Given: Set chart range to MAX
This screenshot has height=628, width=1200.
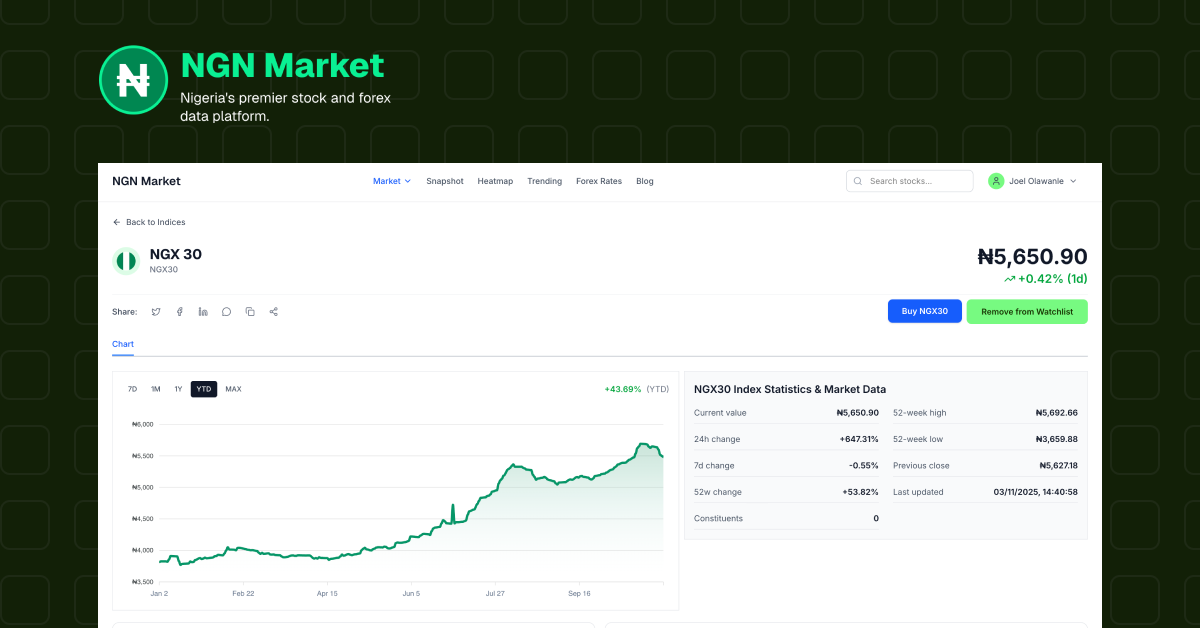Looking at the screenshot, I should coord(233,389).
